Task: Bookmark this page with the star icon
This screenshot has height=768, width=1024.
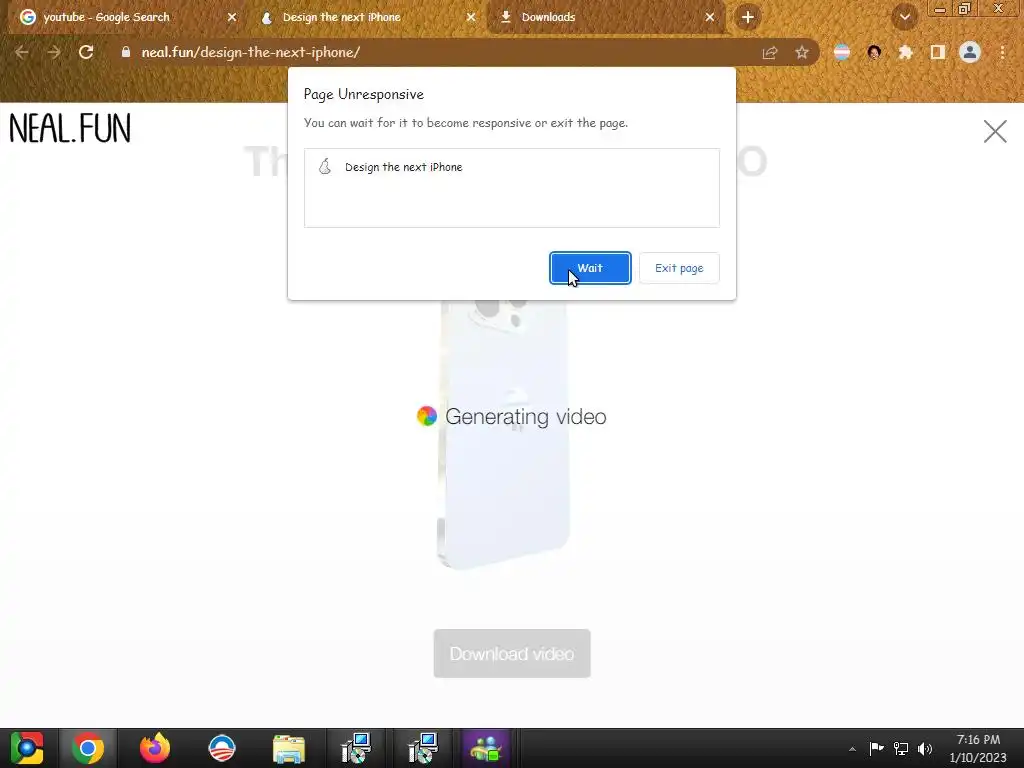Action: (802, 53)
